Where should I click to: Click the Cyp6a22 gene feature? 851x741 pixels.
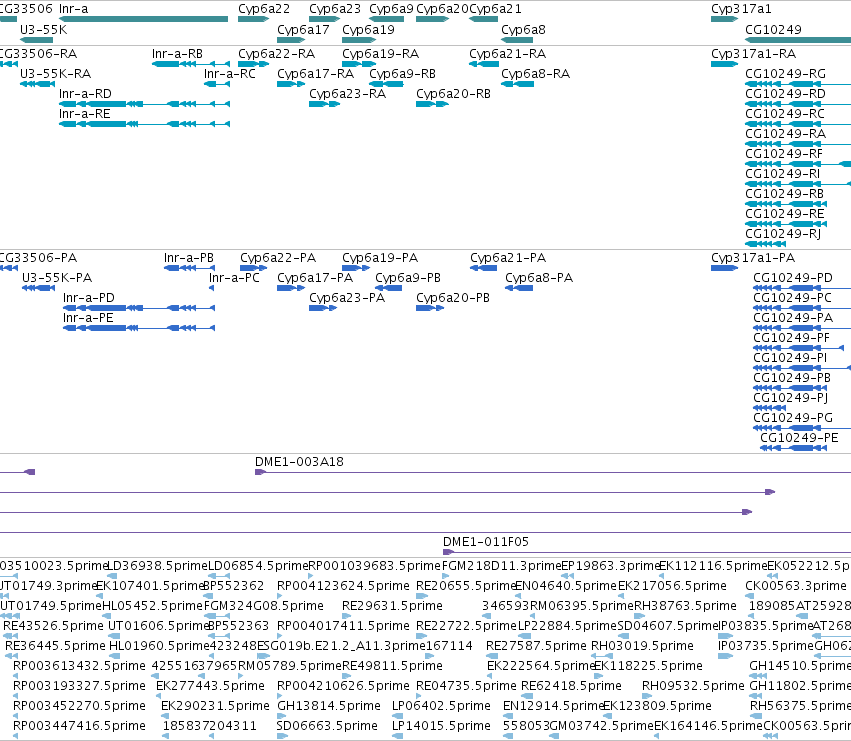[253, 19]
